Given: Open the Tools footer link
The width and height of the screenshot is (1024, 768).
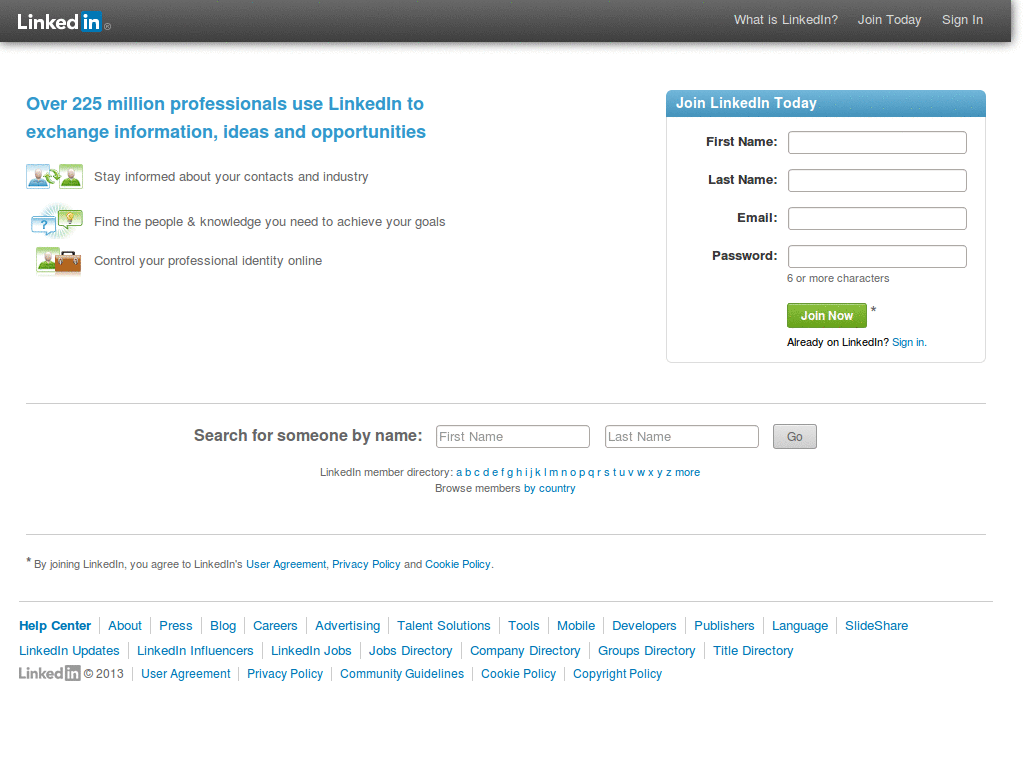Looking at the screenshot, I should (x=524, y=626).
